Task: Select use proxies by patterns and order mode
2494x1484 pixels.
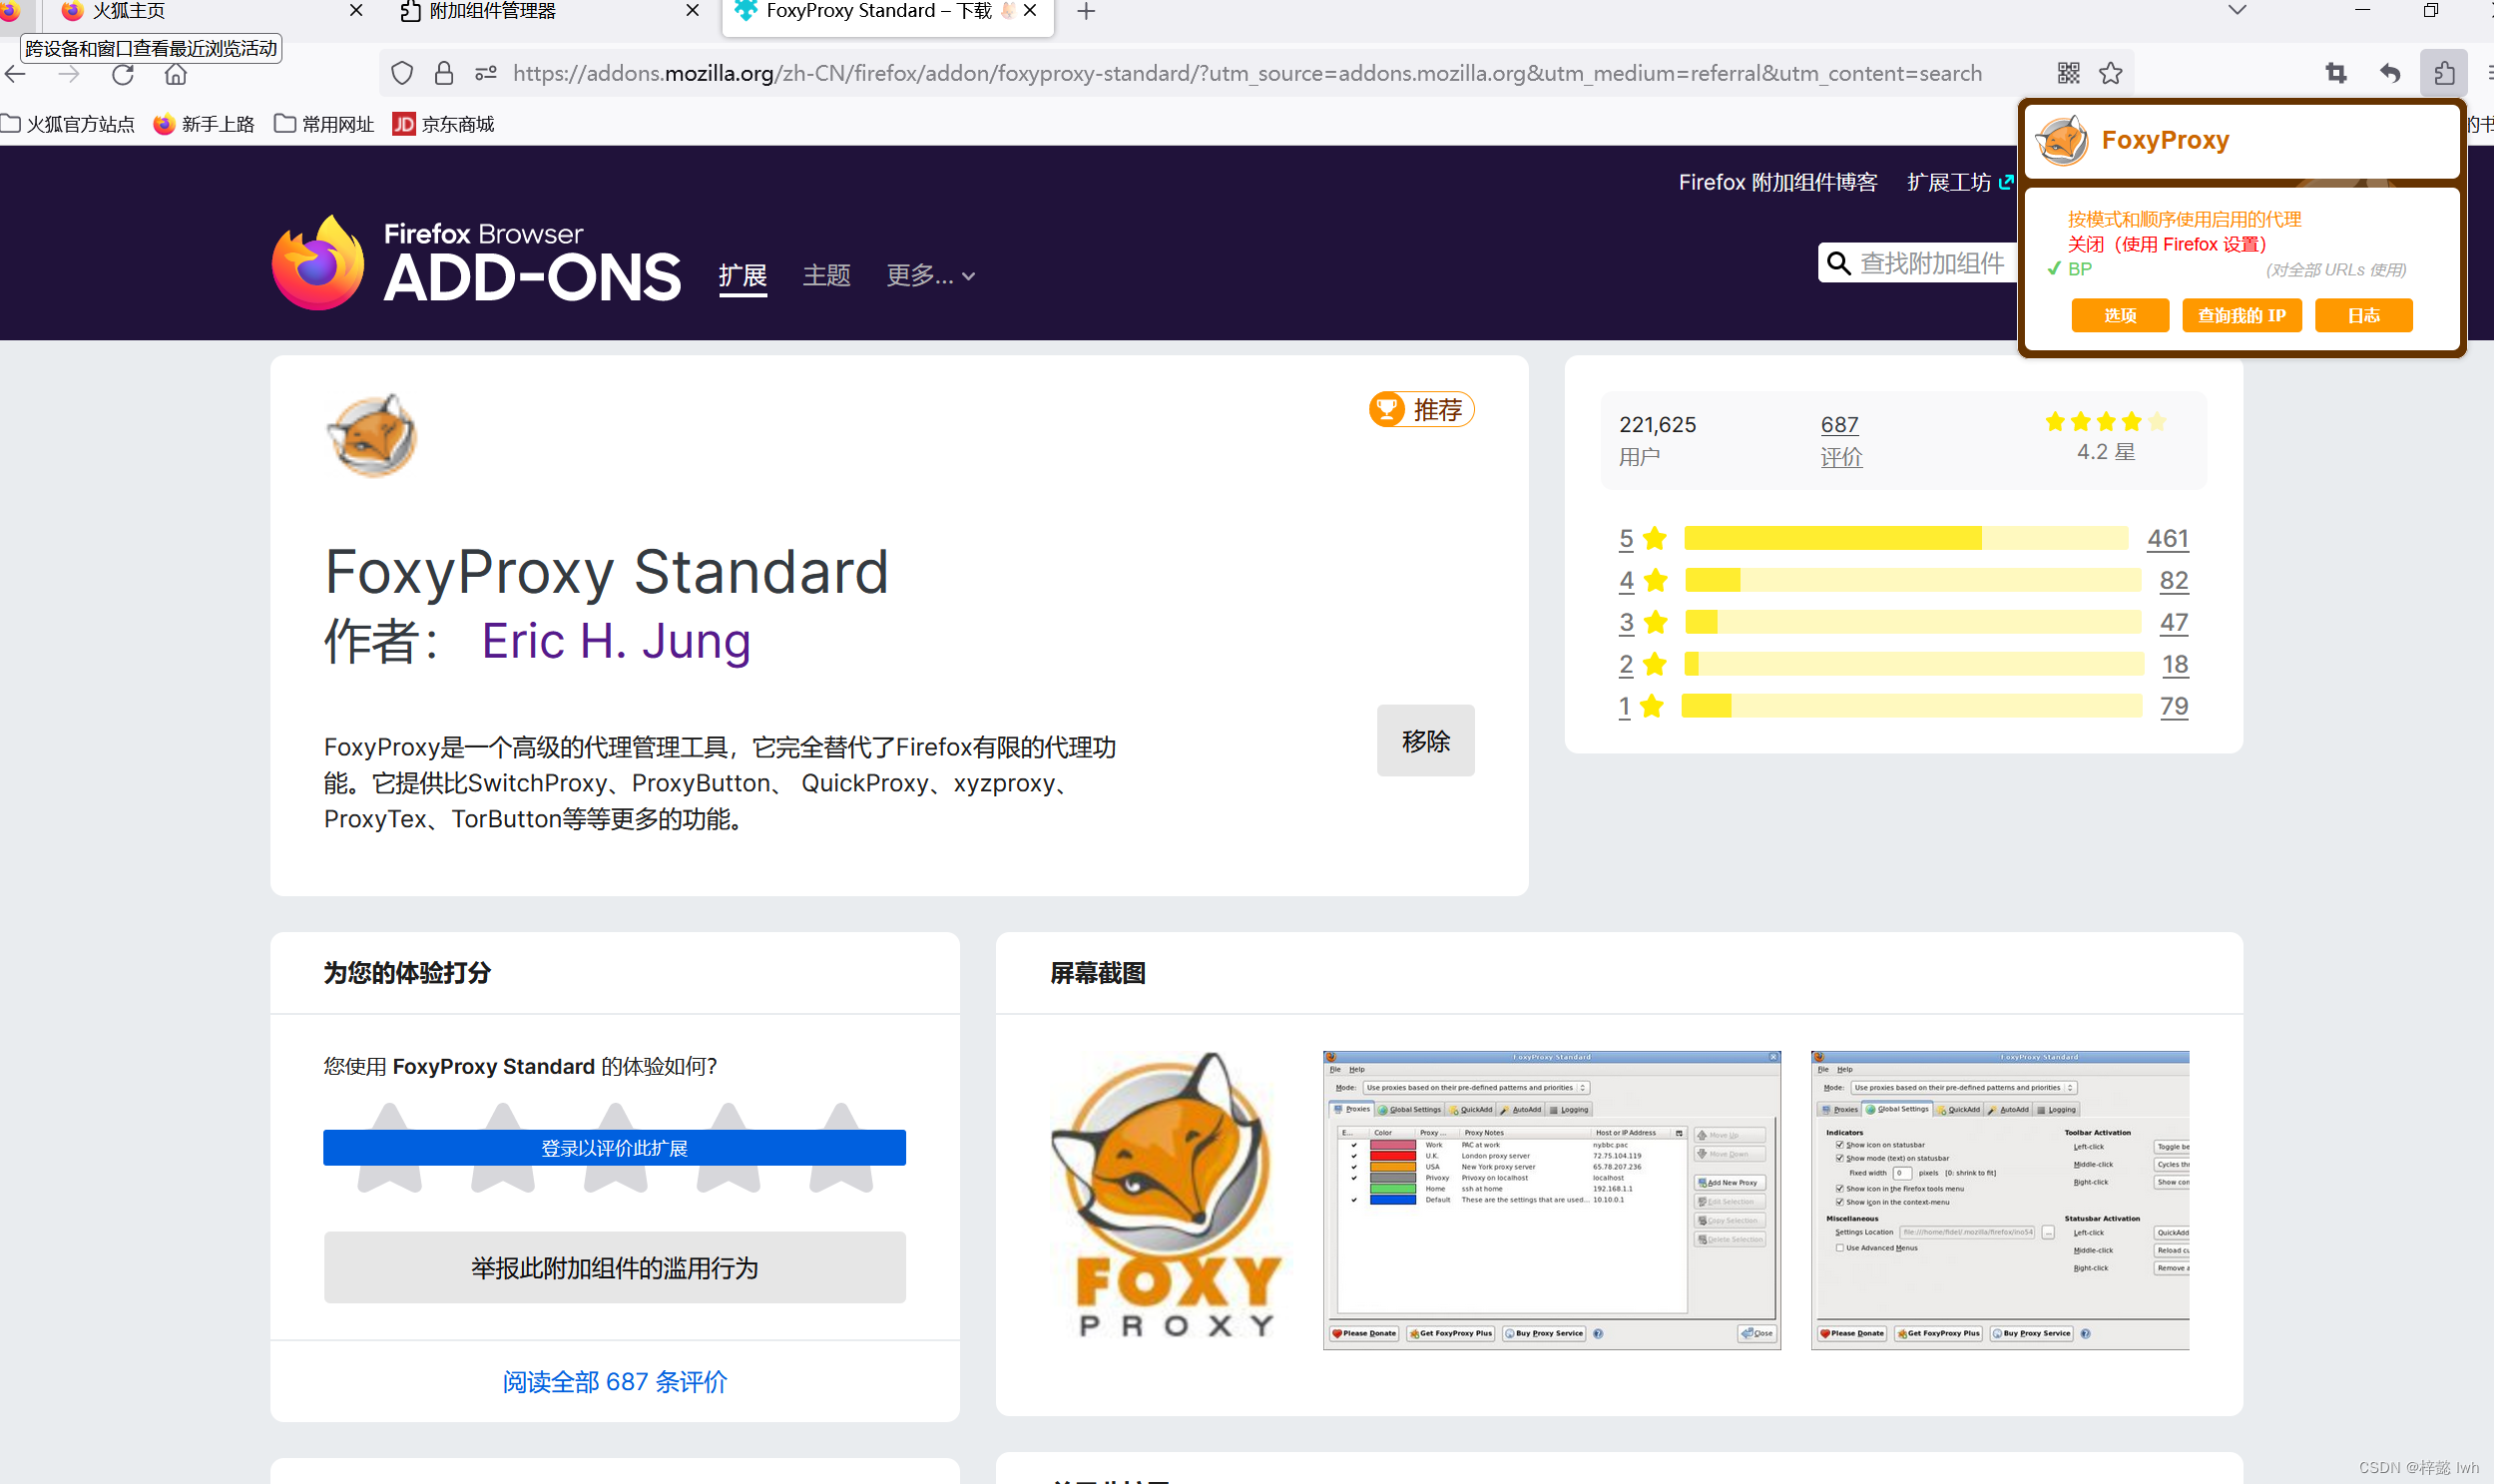Action: point(2184,219)
